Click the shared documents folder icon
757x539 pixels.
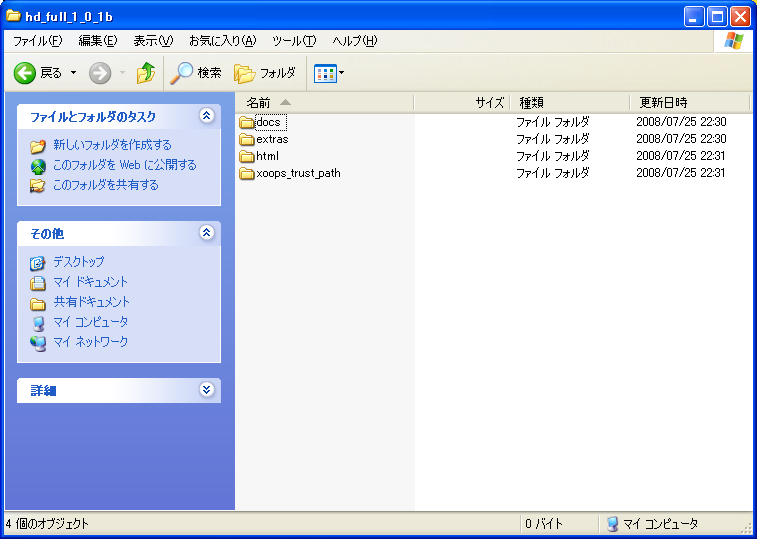pyautogui.click(x=38, y=303)
